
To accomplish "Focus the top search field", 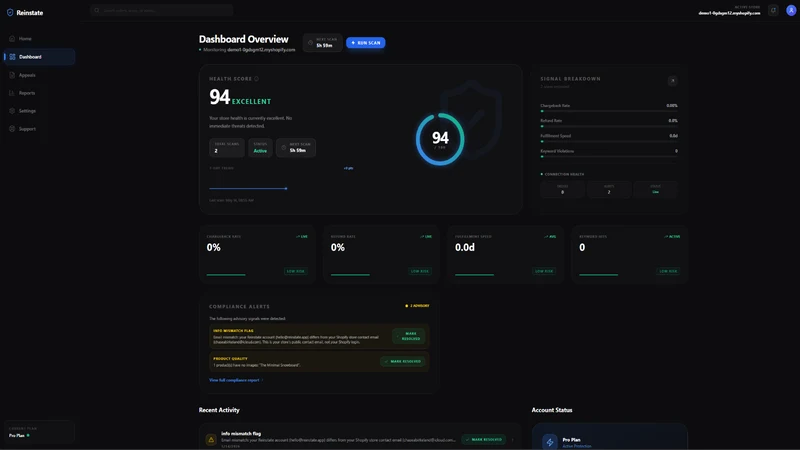I will (162, 10).
